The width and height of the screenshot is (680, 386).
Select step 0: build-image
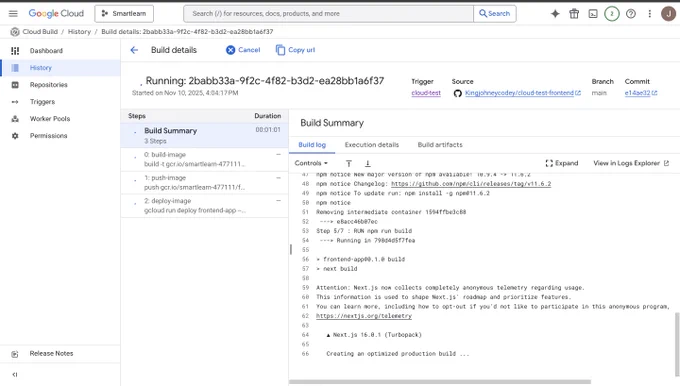[204, 159]
